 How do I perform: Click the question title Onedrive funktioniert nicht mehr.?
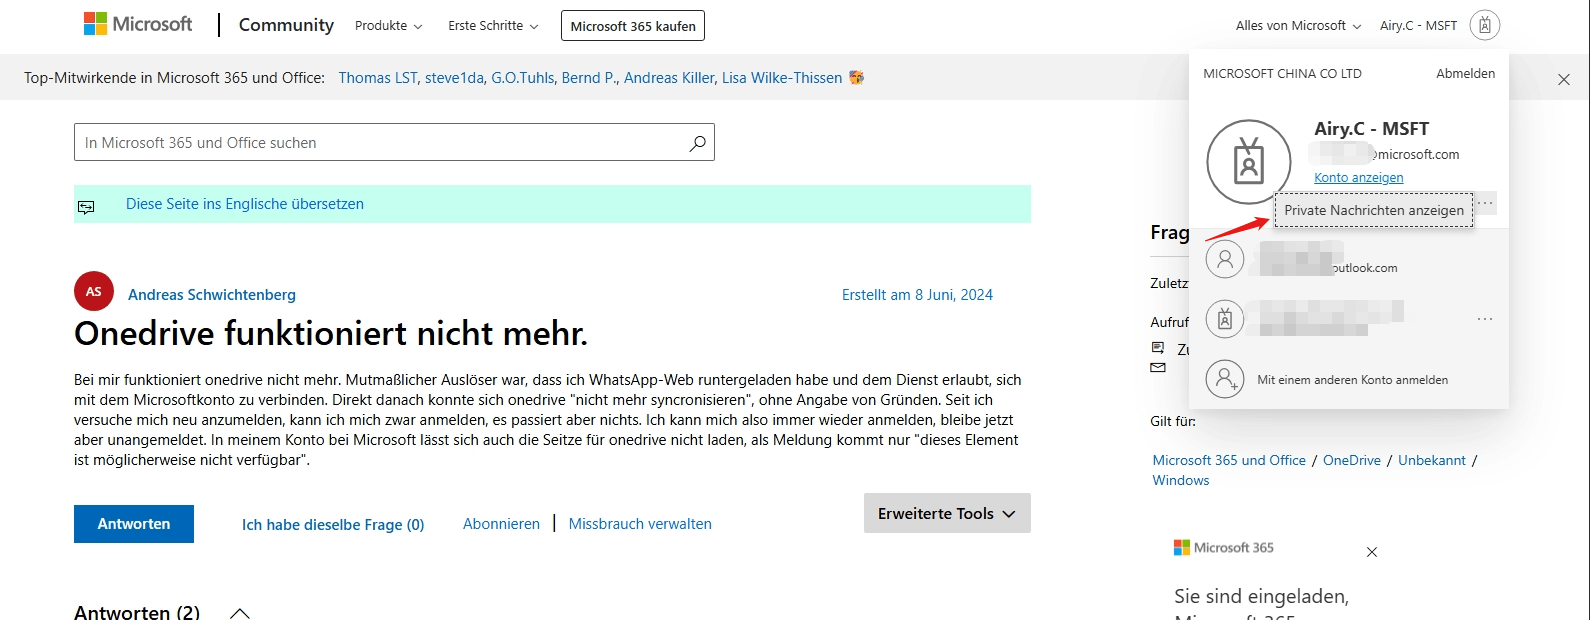point(331,333)
